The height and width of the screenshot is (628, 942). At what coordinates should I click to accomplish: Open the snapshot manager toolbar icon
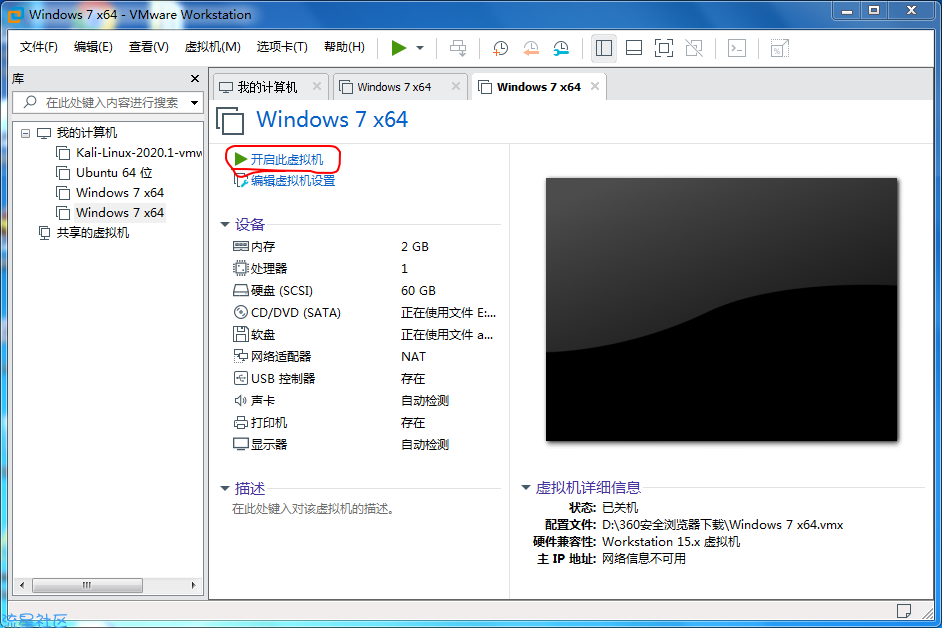coord(561,48)
